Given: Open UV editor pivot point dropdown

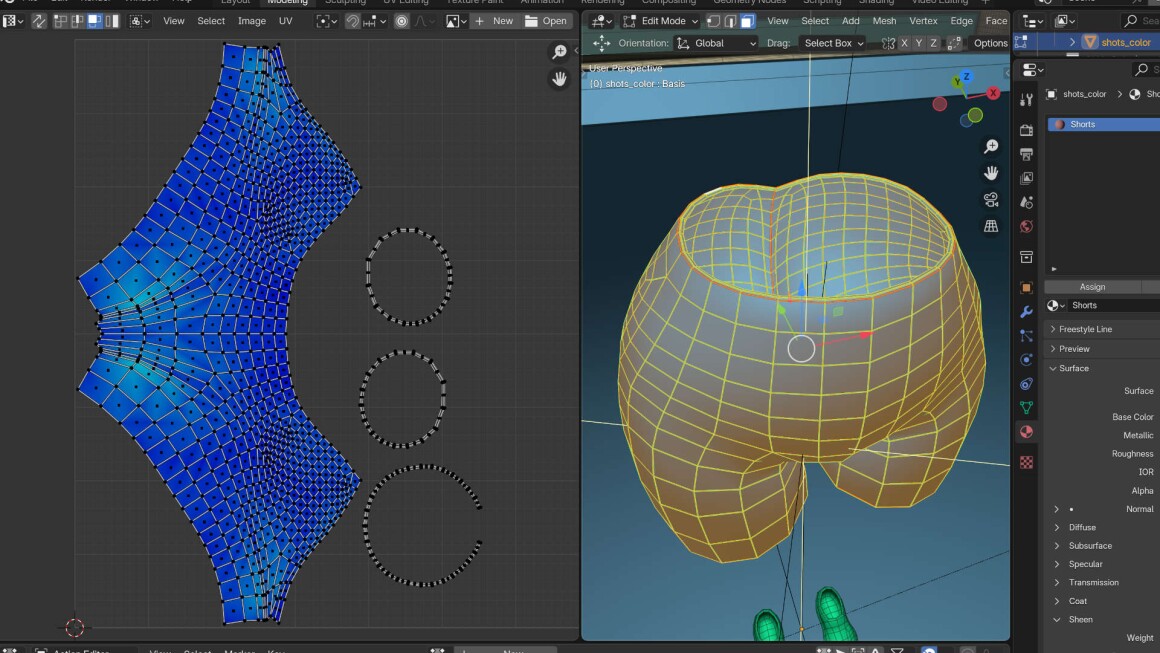Looking at the screenshot, I should 326,21.
